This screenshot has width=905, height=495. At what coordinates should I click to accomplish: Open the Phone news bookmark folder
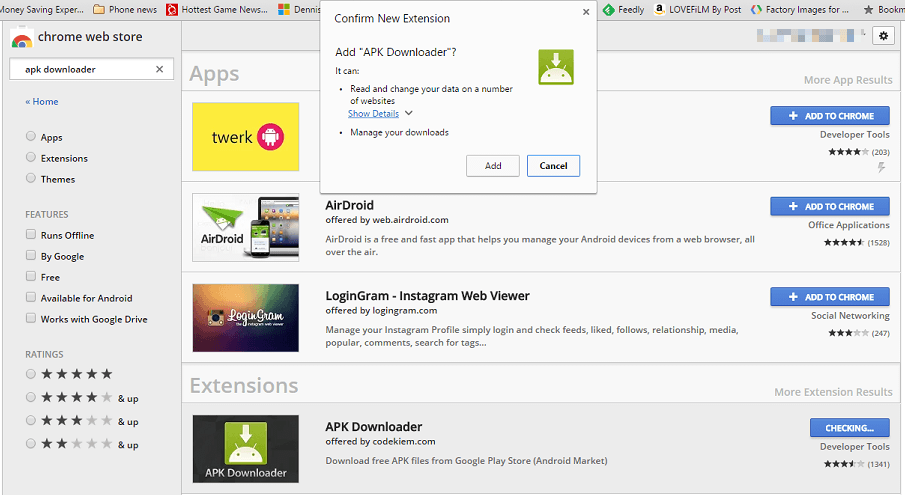click(125, 9)
